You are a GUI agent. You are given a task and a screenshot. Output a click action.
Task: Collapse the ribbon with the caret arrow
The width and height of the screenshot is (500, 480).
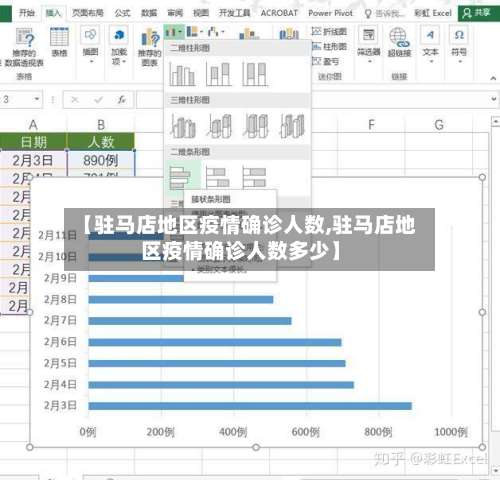[x=493, y=78]
